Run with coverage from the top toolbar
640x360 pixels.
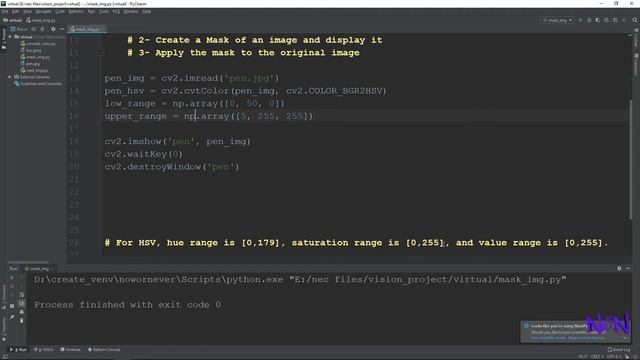pos(598,20)
